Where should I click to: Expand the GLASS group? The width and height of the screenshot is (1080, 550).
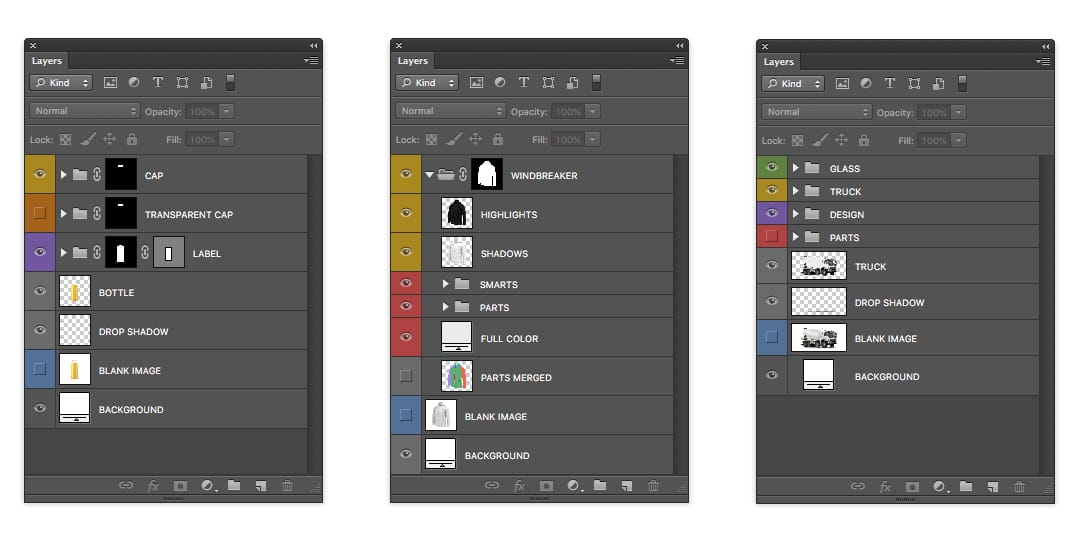coord(796,168)
